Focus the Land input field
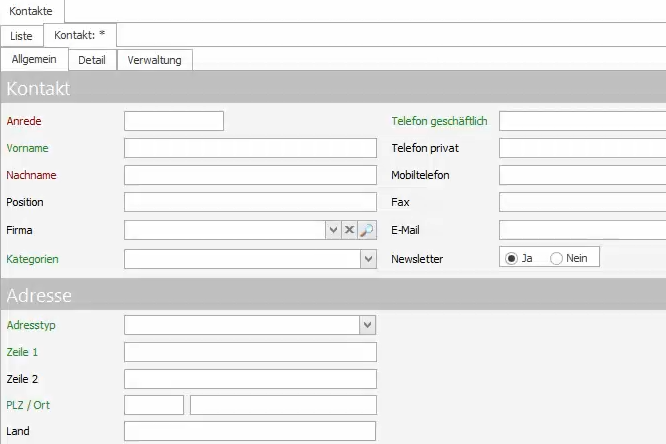This screenshot has width=666, height=444. pos(250,431)
